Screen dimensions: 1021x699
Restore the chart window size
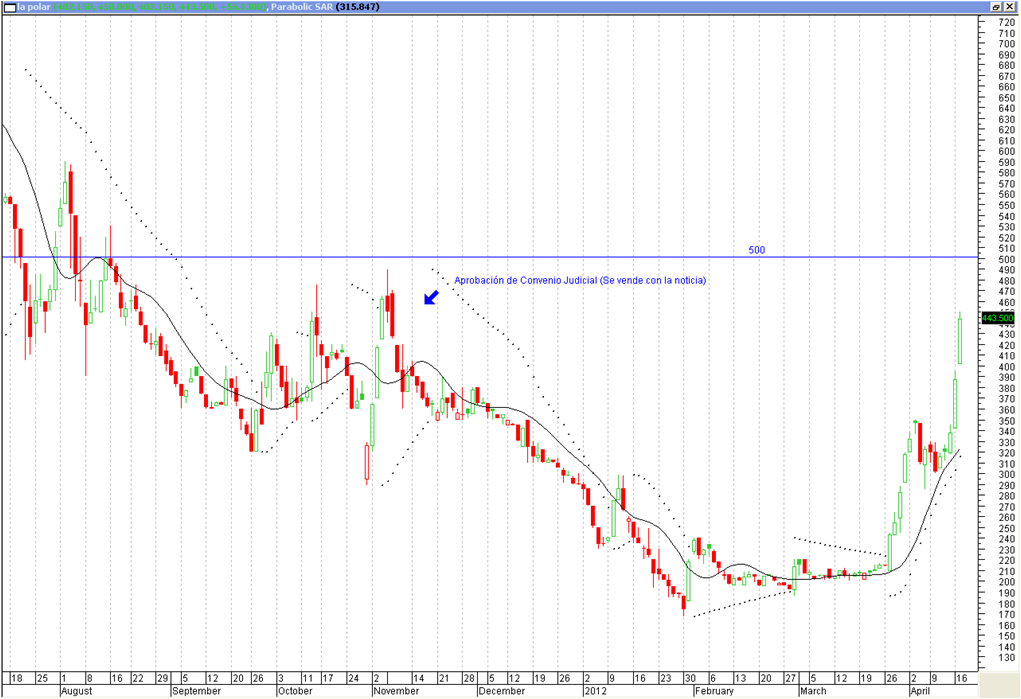pyautogui.click(x=996, y=6)
